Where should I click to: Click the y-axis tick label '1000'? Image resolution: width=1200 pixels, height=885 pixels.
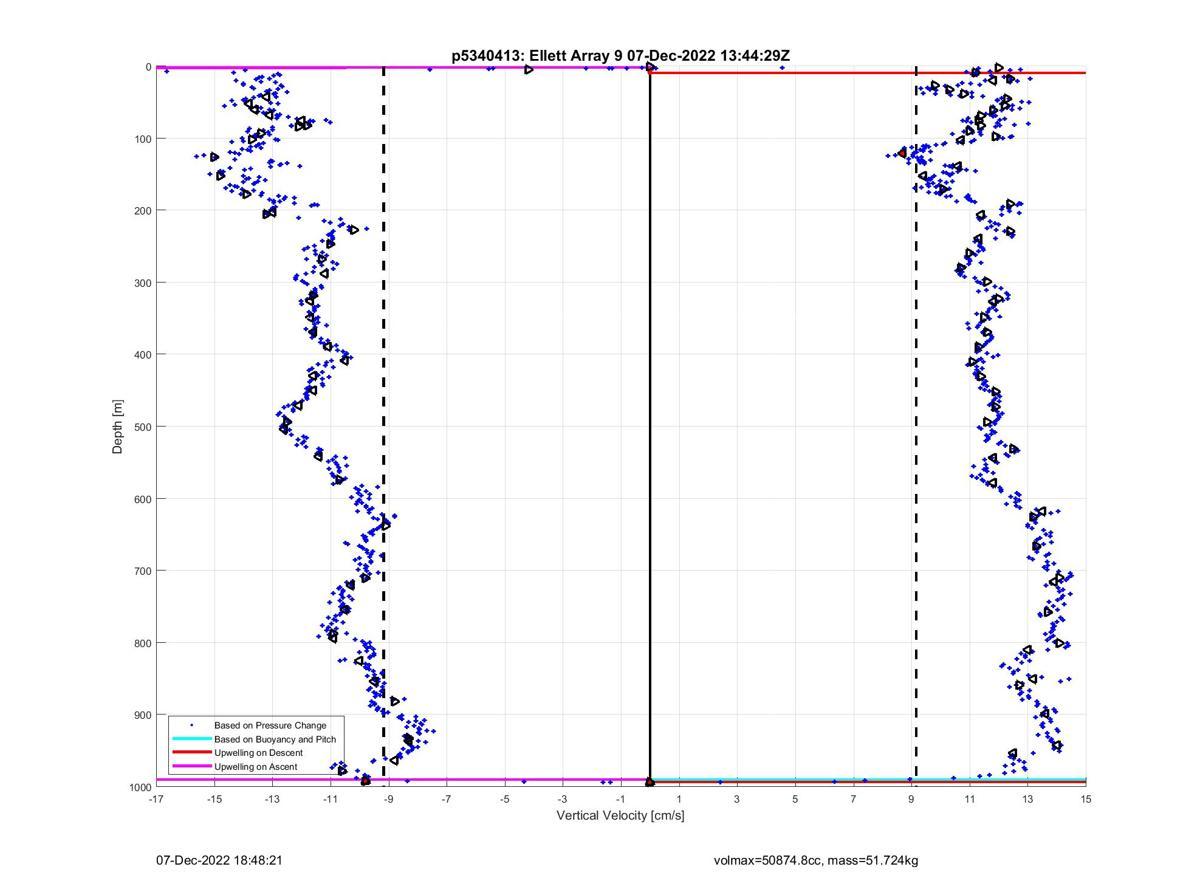(x=139, y=787)
